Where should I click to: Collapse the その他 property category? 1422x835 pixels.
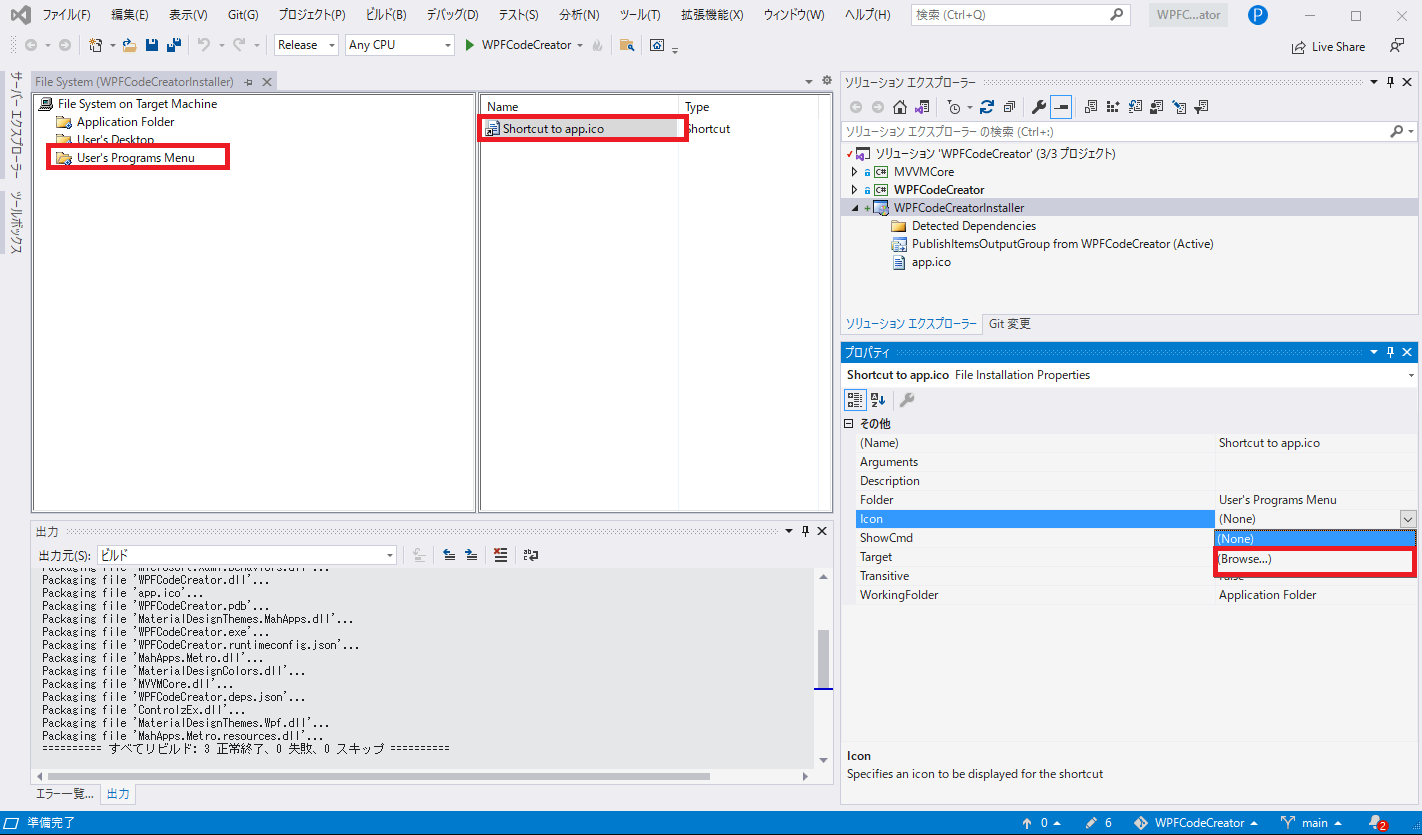(x=849, y=424)
